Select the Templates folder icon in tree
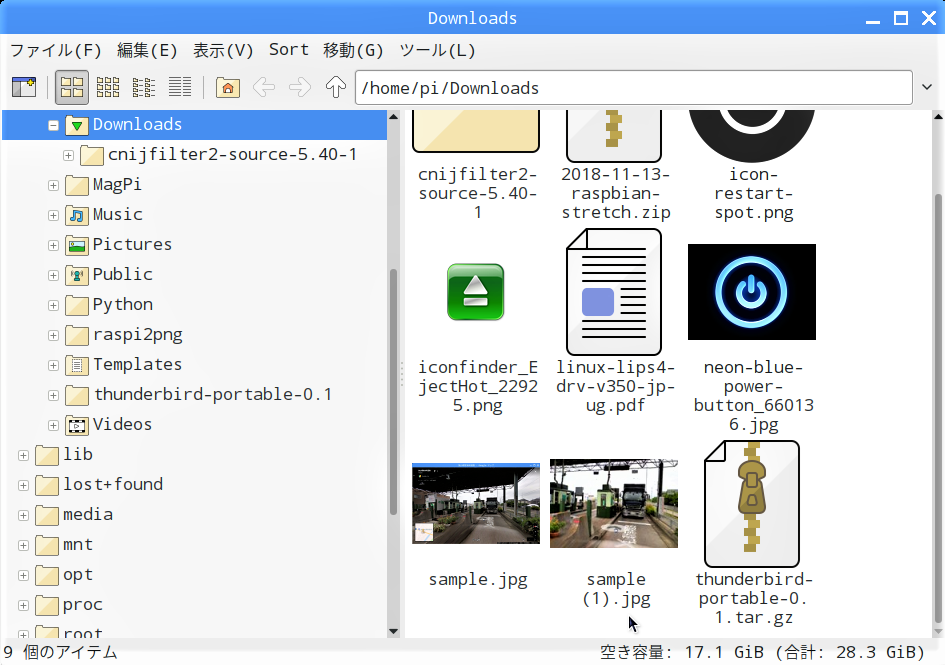Screen dimensions: 945x665 77,365
